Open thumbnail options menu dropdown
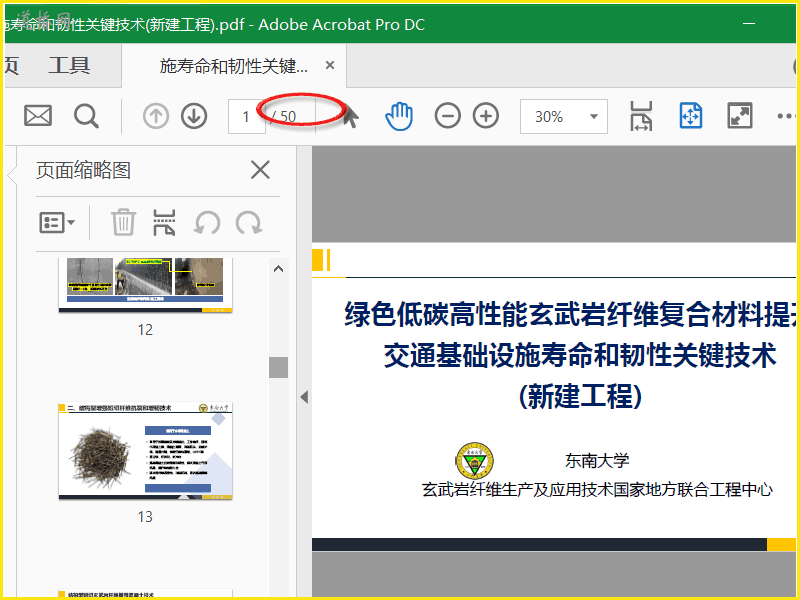800x600 pixels. click(57, 223)
